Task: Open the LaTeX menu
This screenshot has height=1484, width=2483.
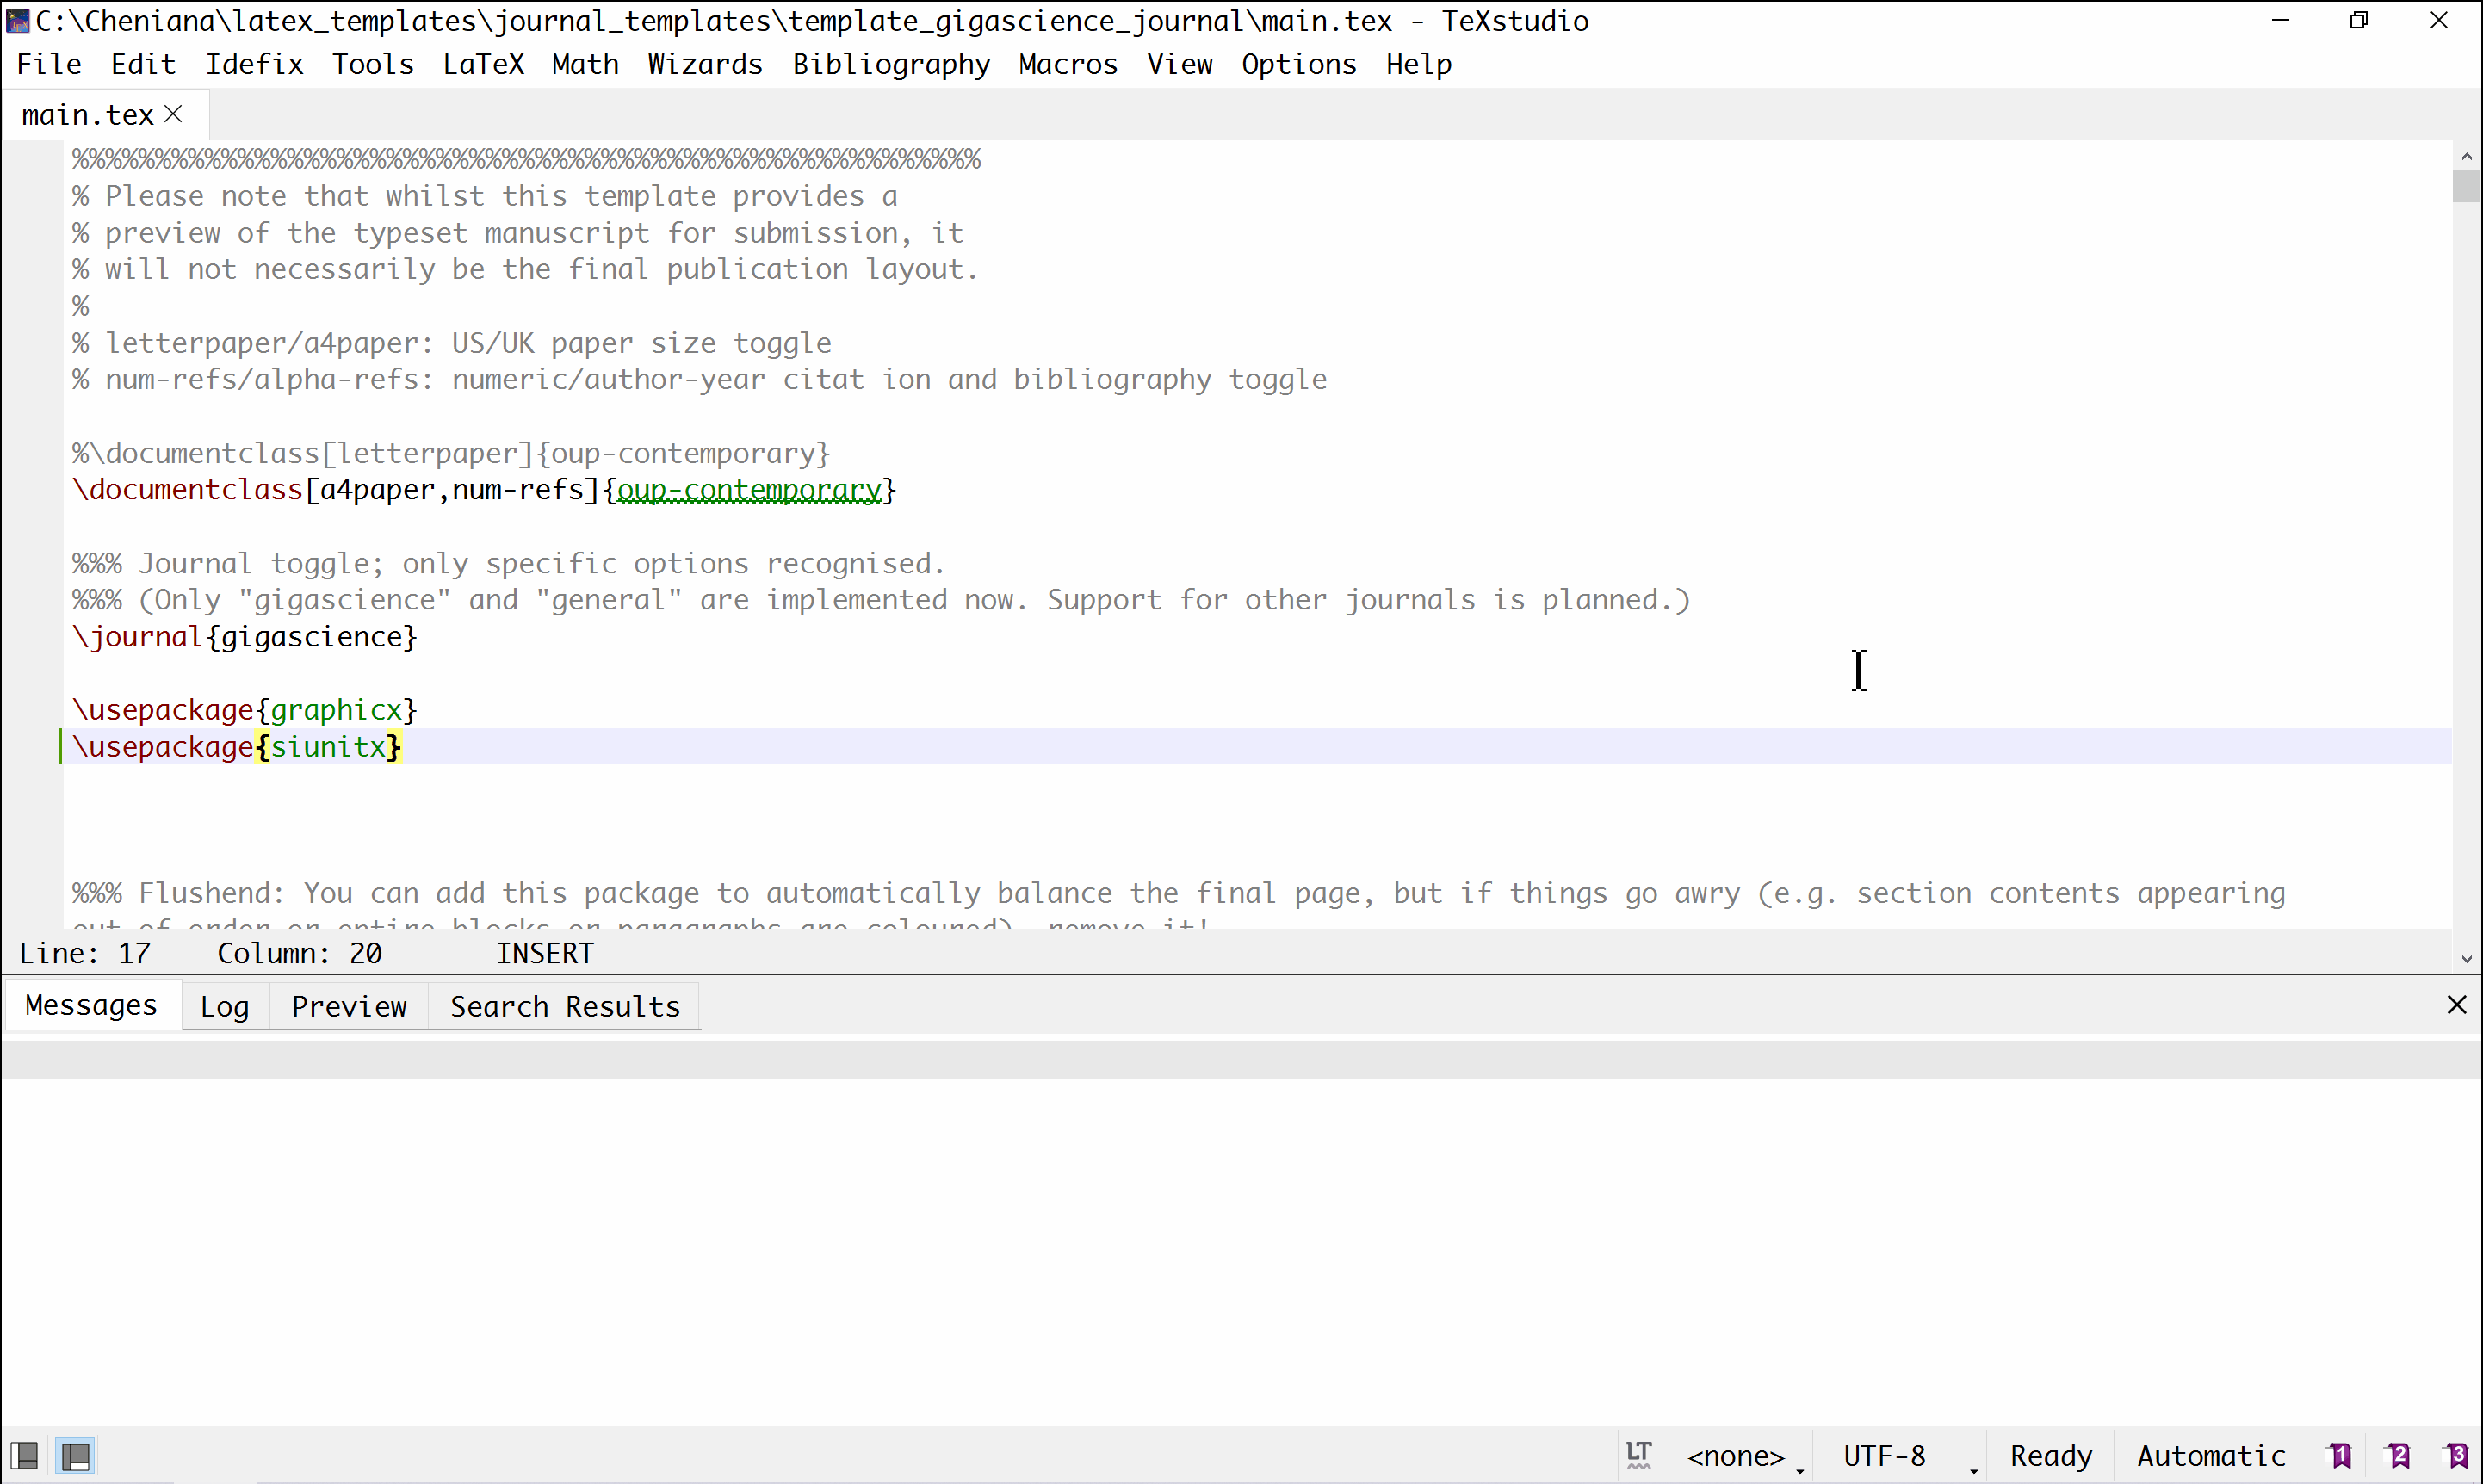Action: click(x=486, y=62)
